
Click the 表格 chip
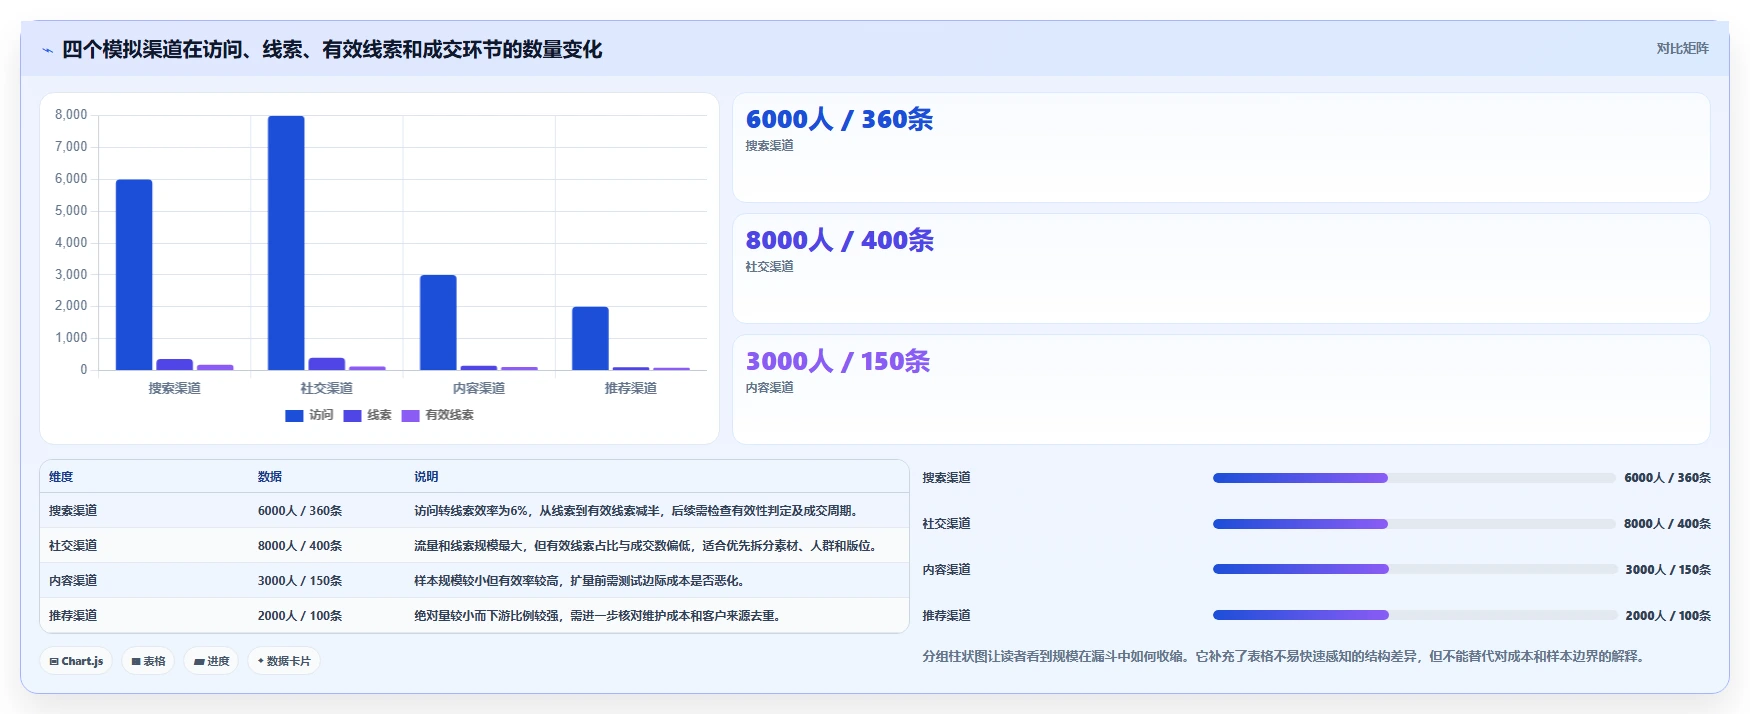(148, 661)
